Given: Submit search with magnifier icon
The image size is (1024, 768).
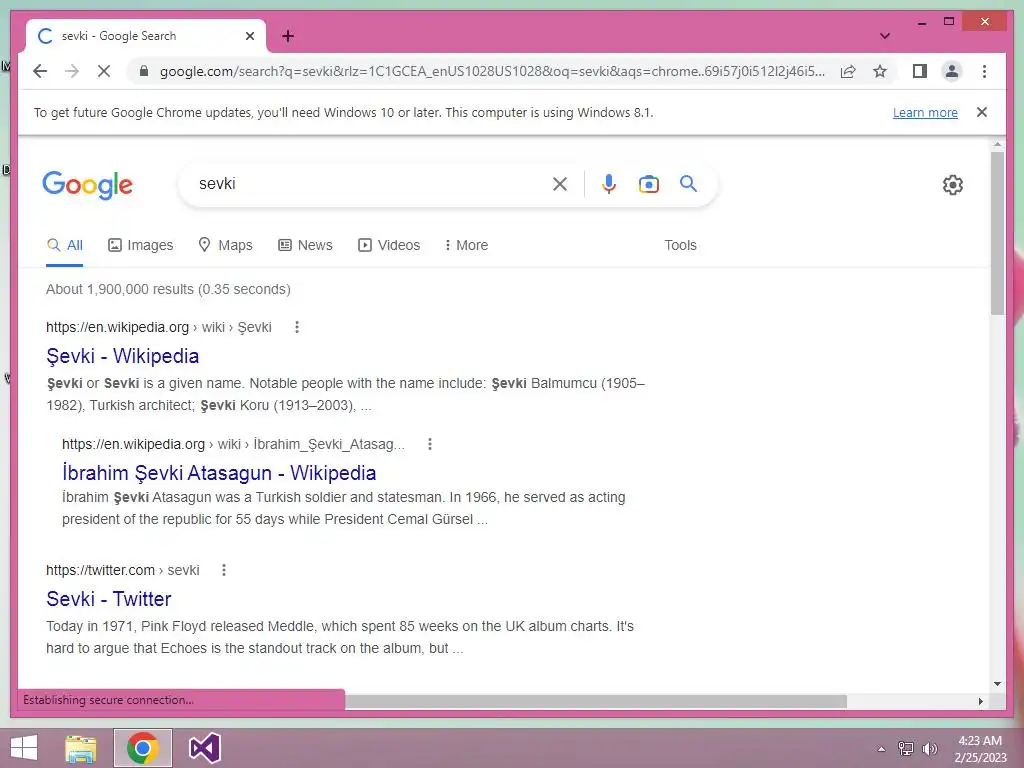Looking at the screenshot, I should pos(688,184).
